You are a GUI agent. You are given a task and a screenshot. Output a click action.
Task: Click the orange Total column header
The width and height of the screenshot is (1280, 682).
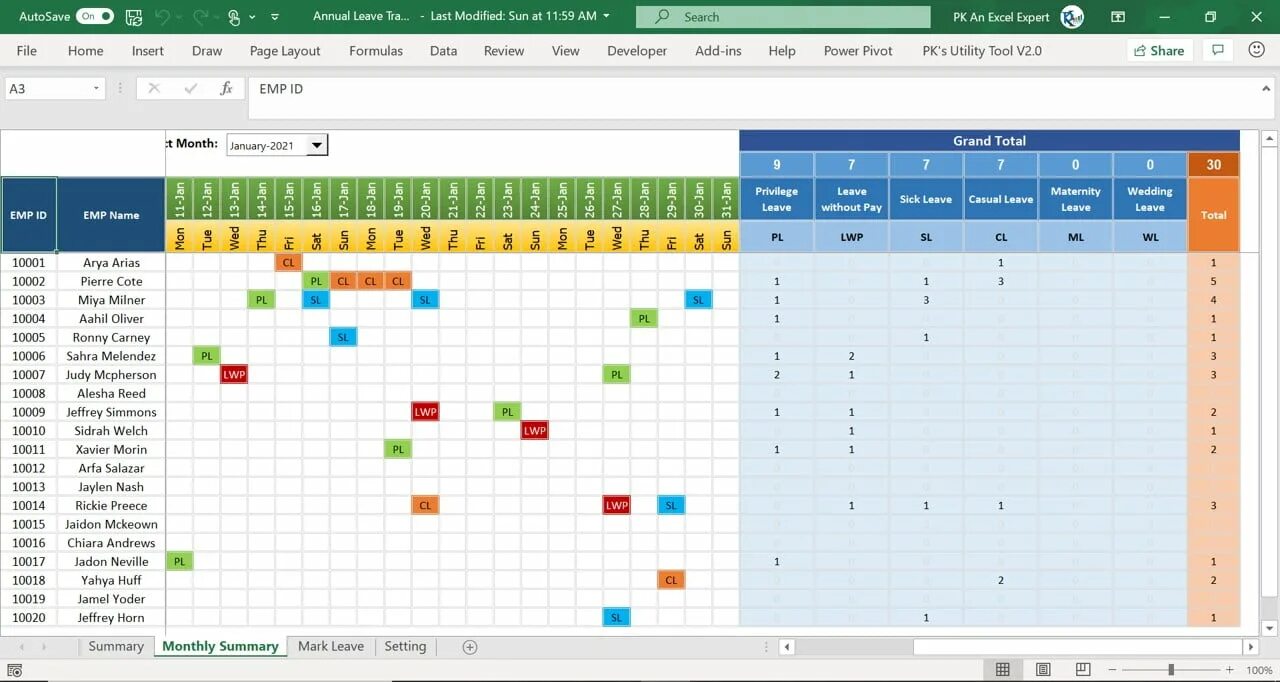click(1213, 215)
